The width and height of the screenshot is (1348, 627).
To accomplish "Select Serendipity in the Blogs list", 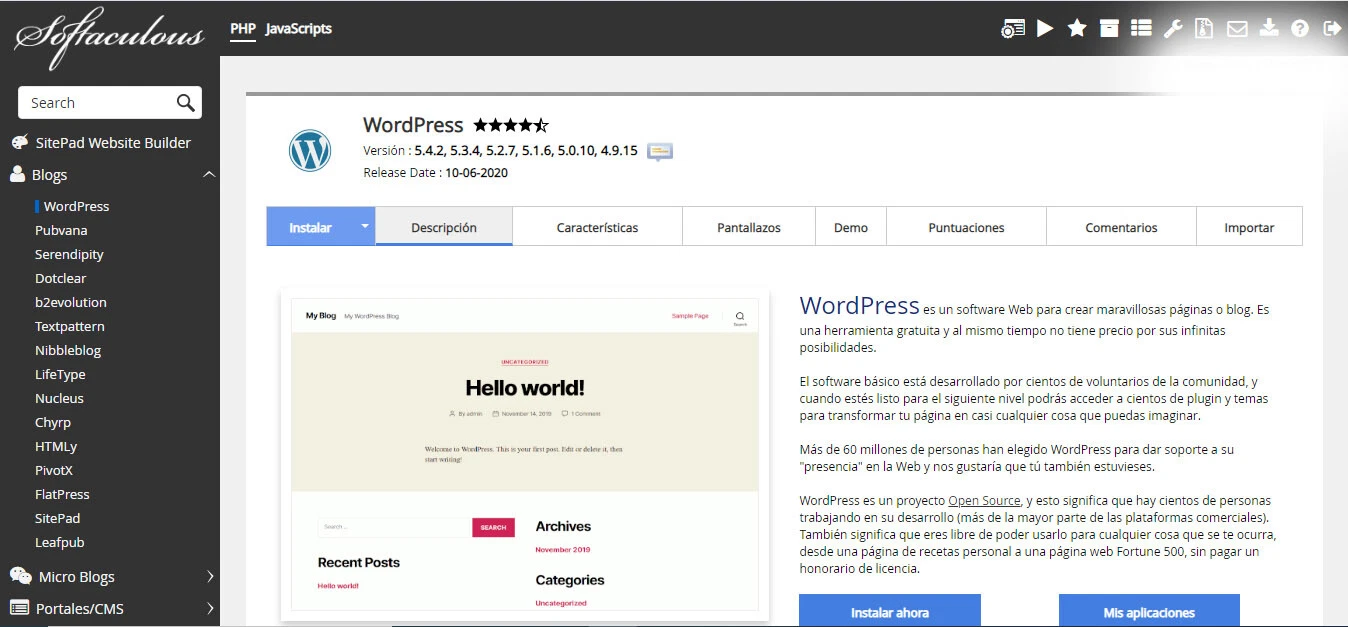I will click(x=69, y=254).
